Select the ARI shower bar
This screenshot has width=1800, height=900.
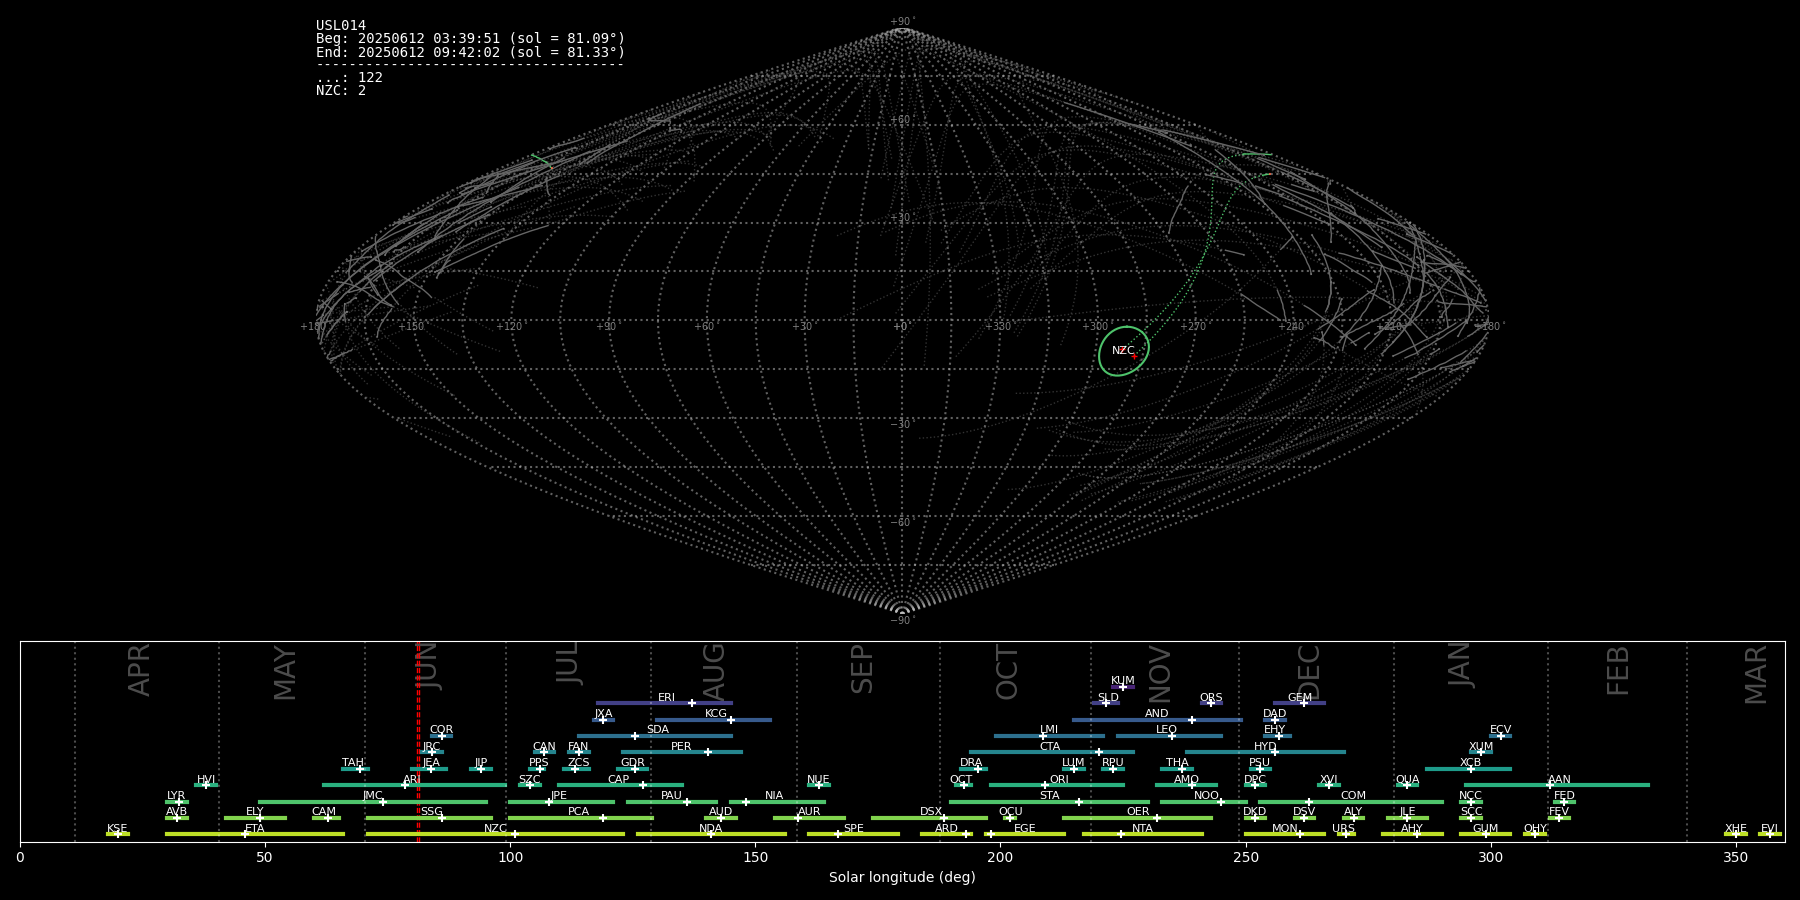tap(414, 785)
